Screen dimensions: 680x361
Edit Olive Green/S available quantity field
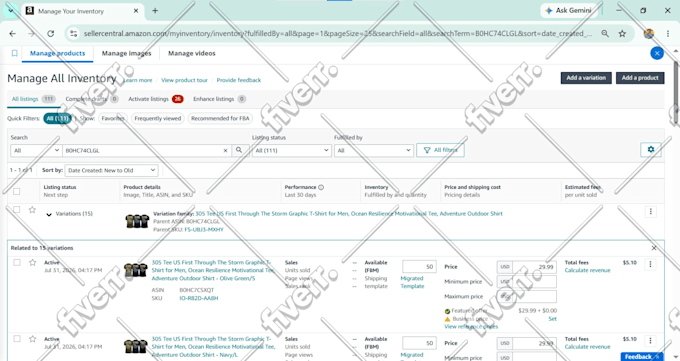coord(419,266)
